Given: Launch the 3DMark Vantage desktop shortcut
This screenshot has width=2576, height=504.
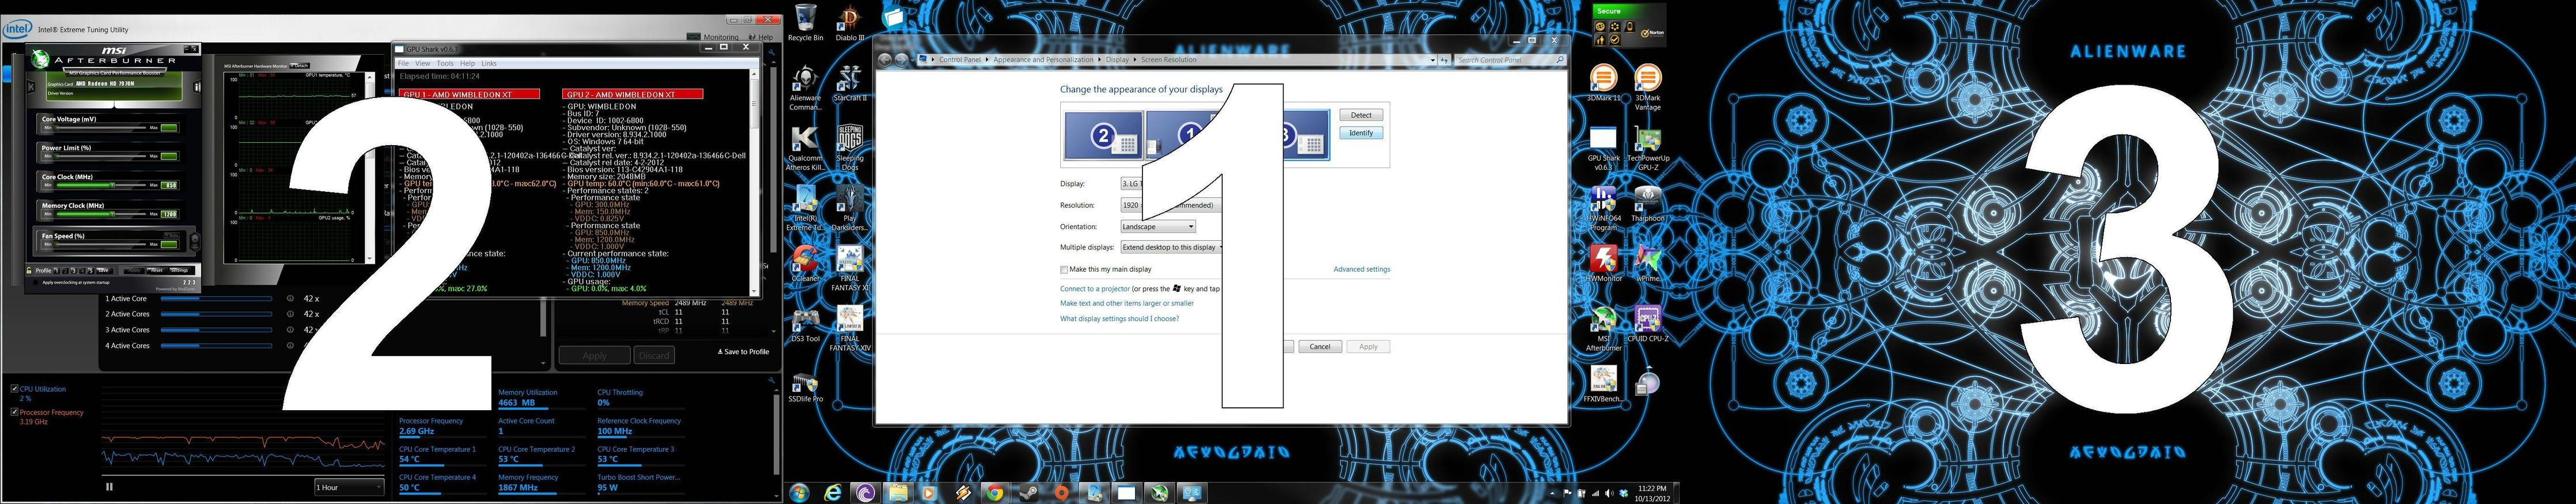Looking at the screenshot, I should pyautogui.click(x=1647, y=88).
